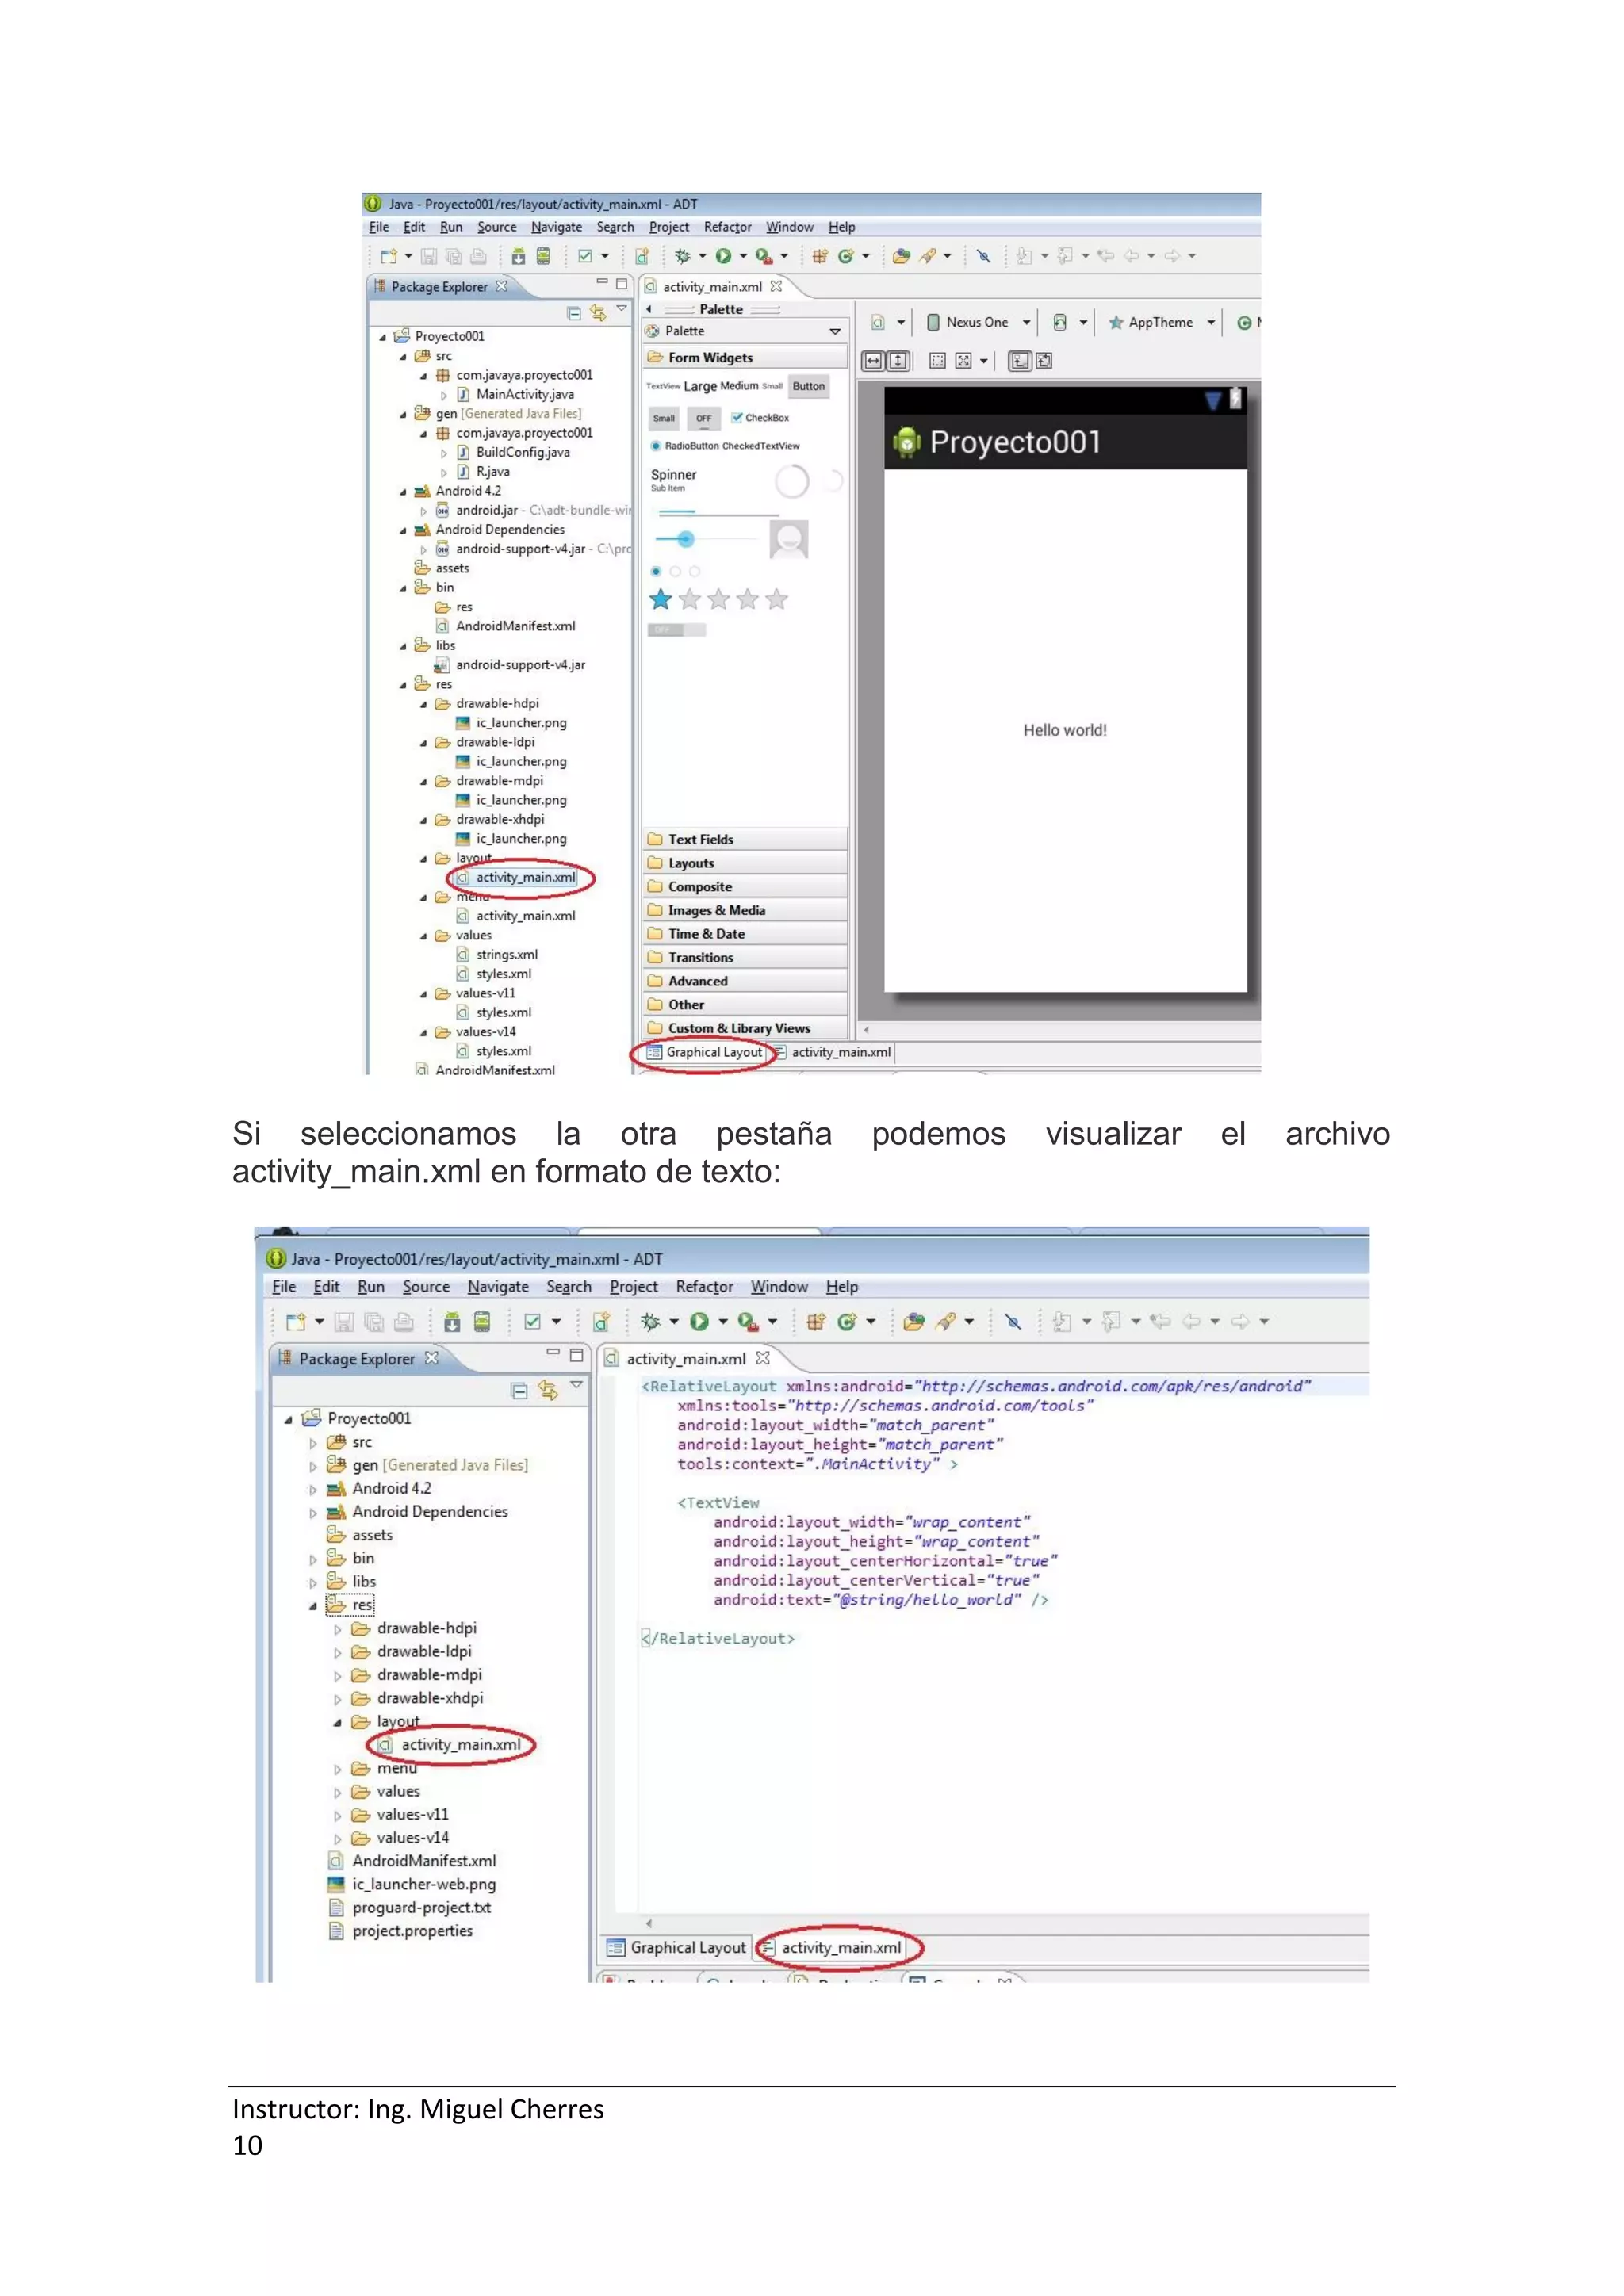This screenshot has width=1624, height=2296.
Task: Click New Java Class icon in lower toolbar
Action: click(x=846, y=1322)
